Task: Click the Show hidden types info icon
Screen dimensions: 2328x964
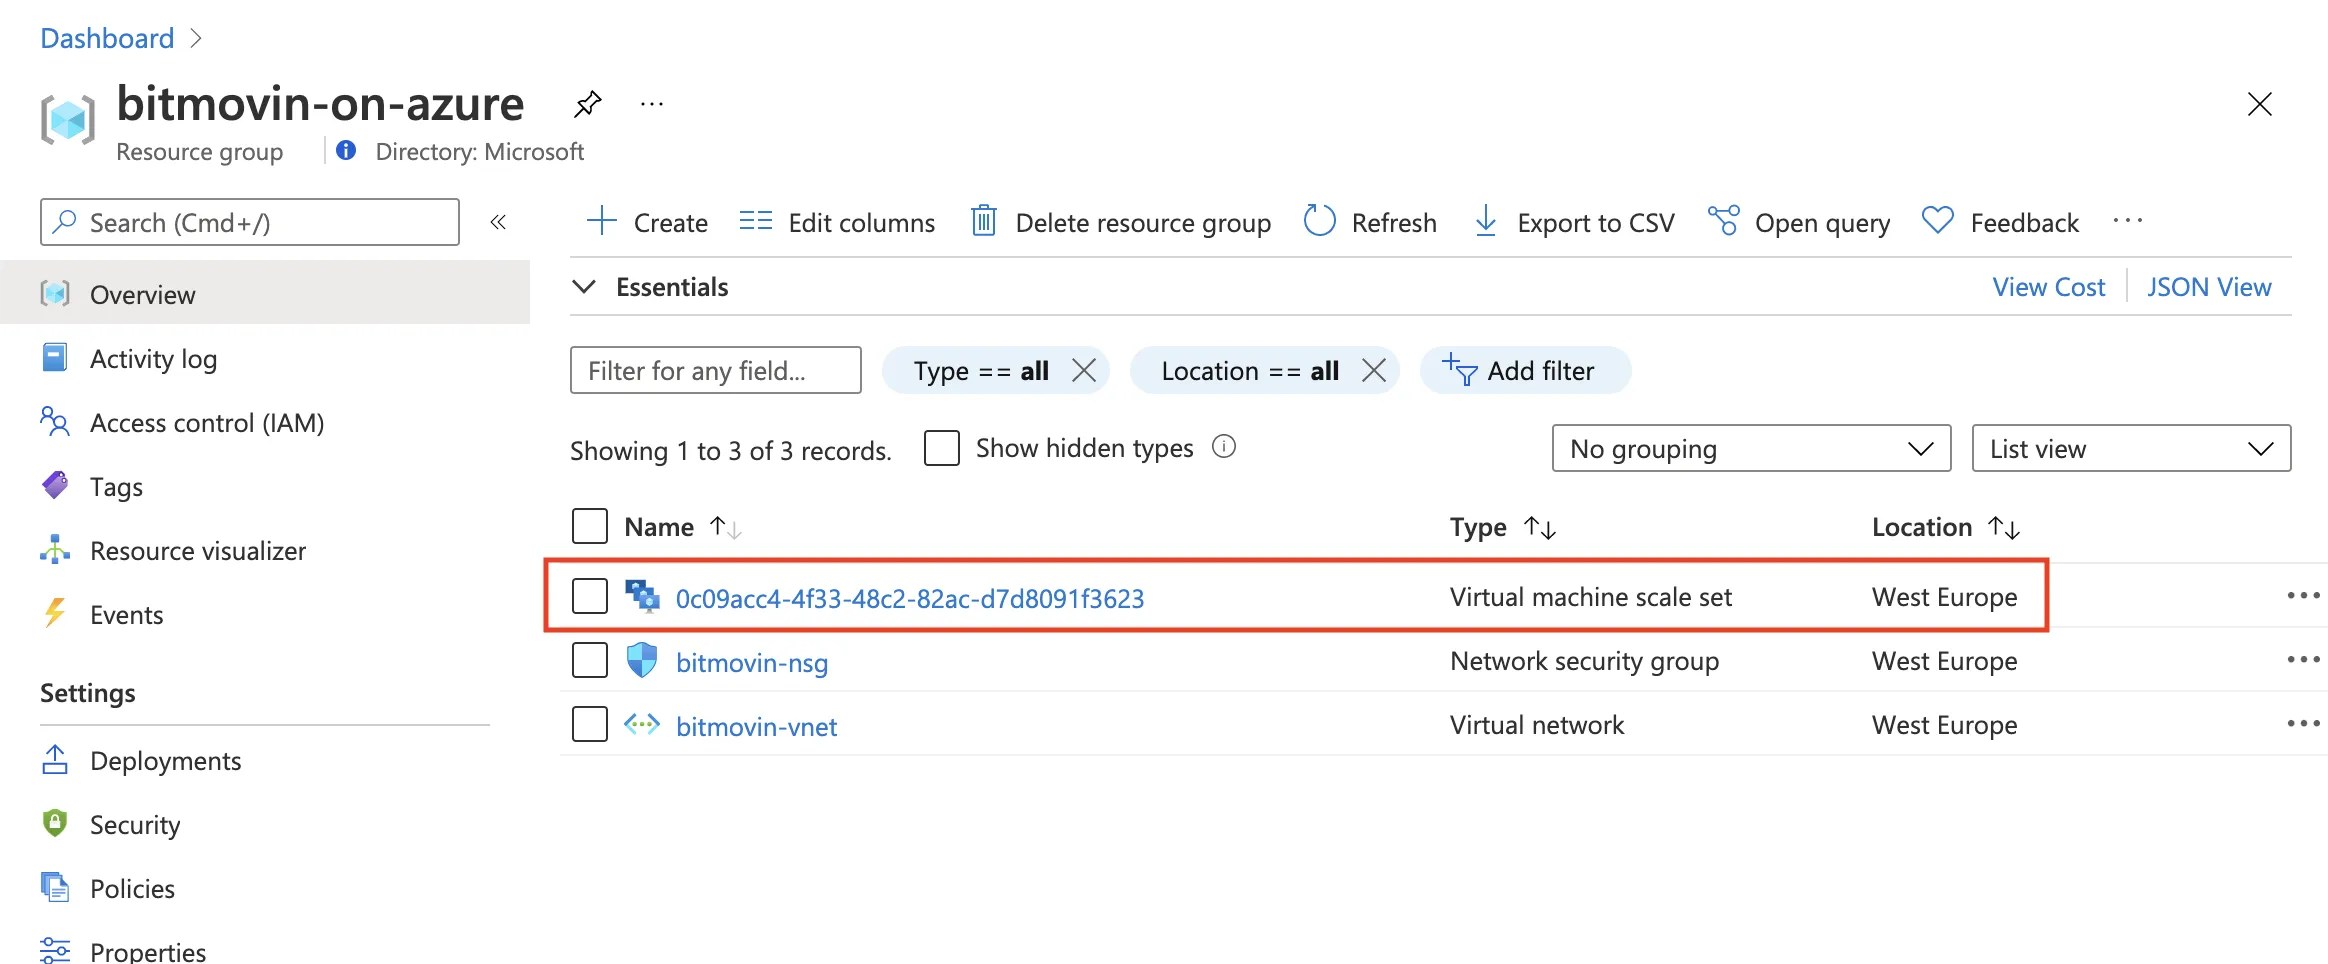Action: (x=1224, y=446)
